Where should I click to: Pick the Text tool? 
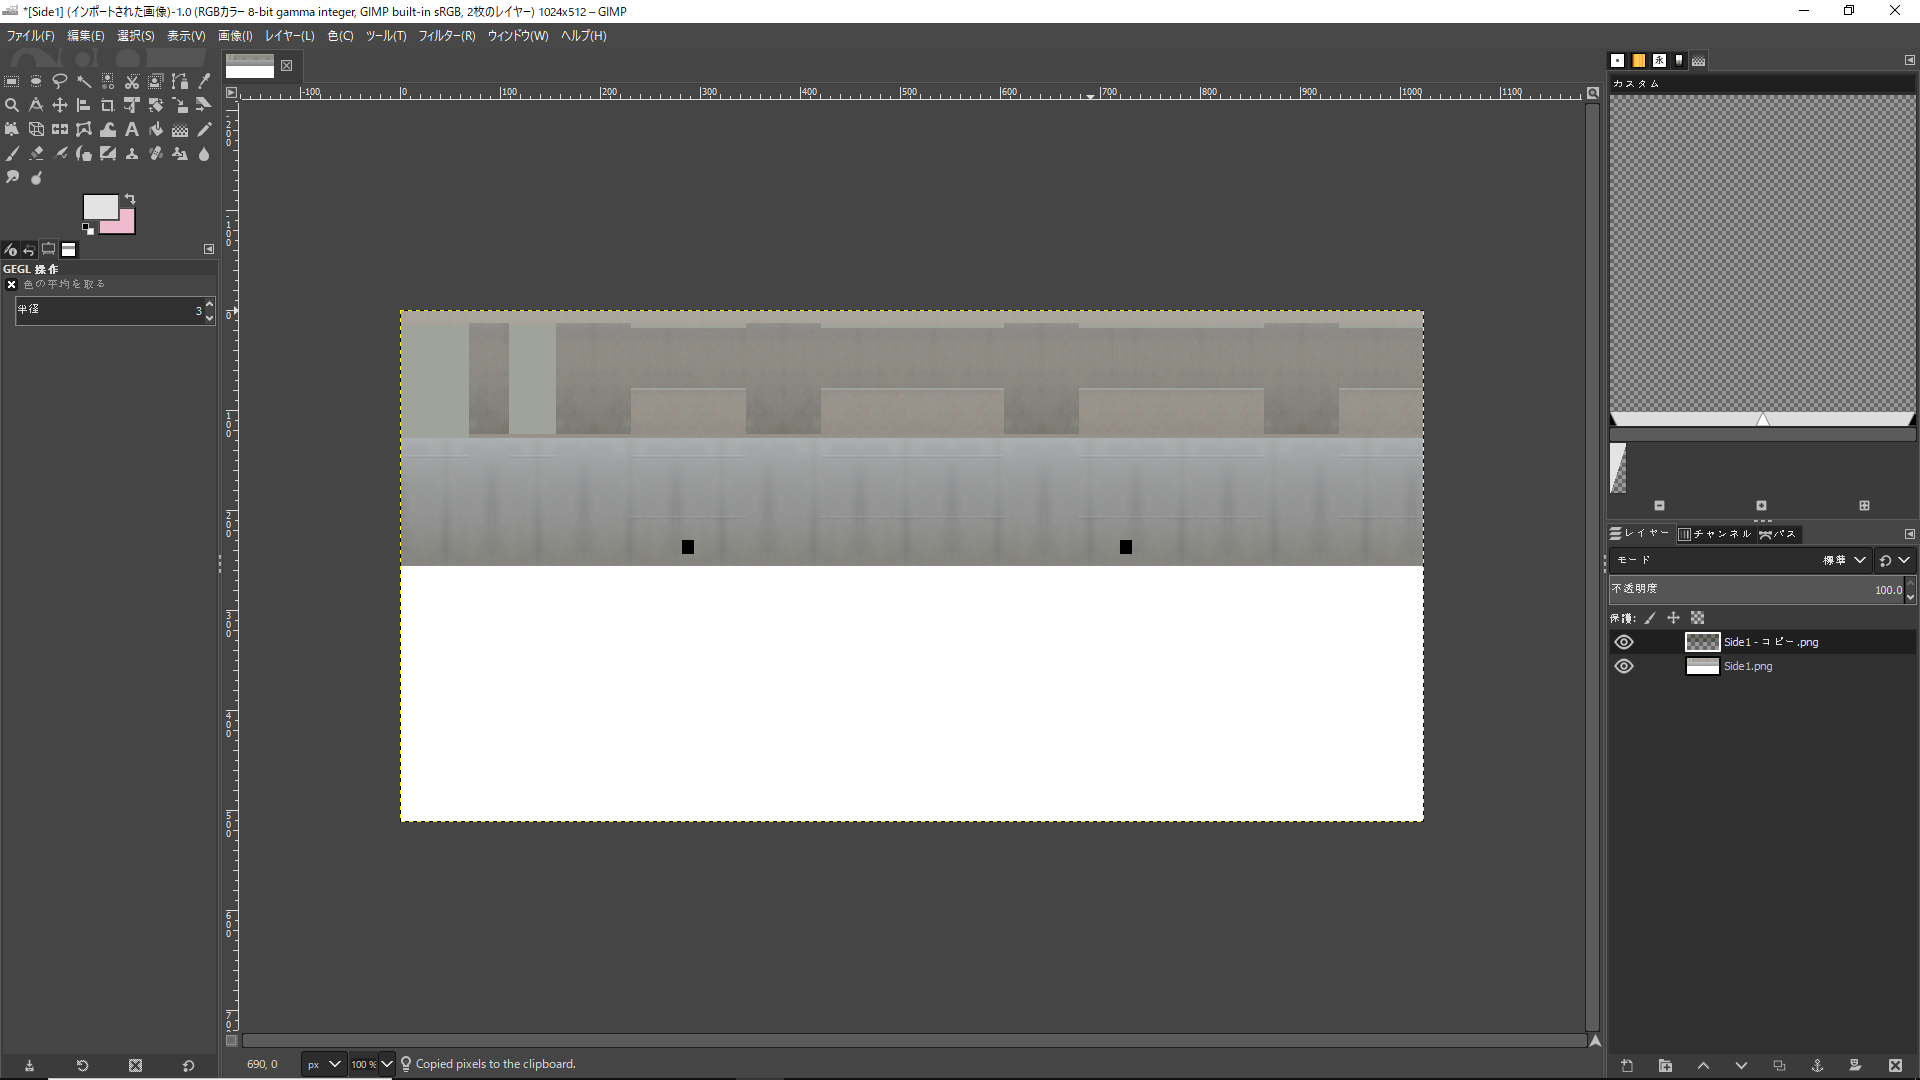pos(132,129)
